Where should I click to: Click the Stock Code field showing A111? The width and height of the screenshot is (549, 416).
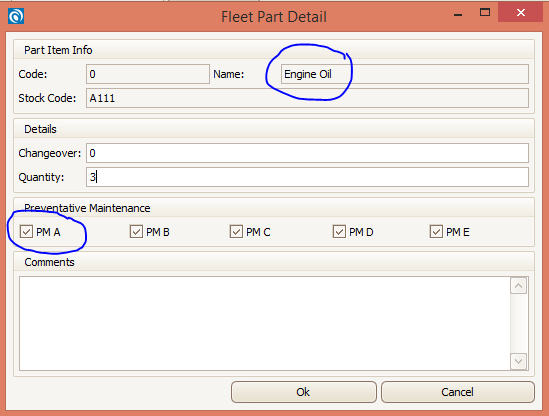307,98
